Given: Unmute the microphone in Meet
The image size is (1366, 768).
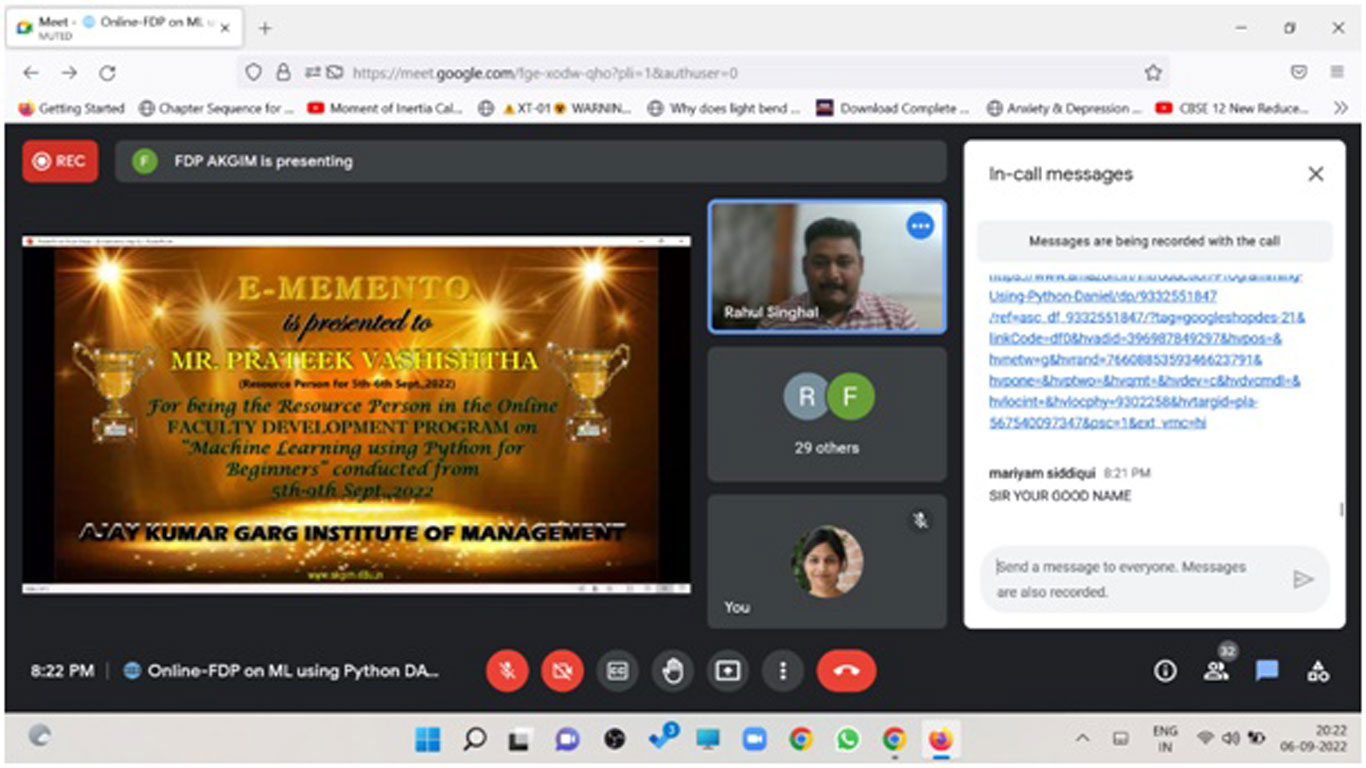Looking at the screenshot, I should coord(508,671).
